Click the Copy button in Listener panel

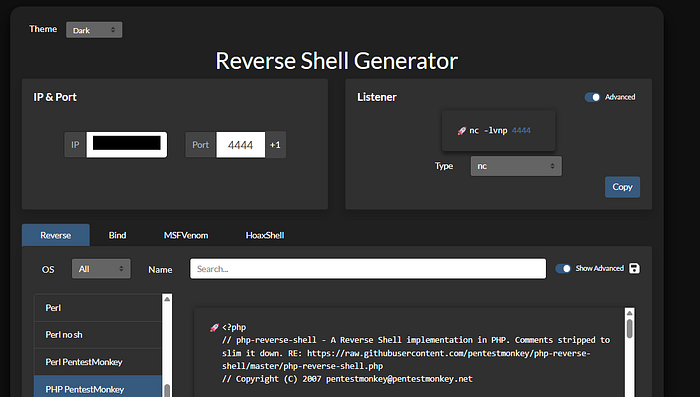(622, 187)
